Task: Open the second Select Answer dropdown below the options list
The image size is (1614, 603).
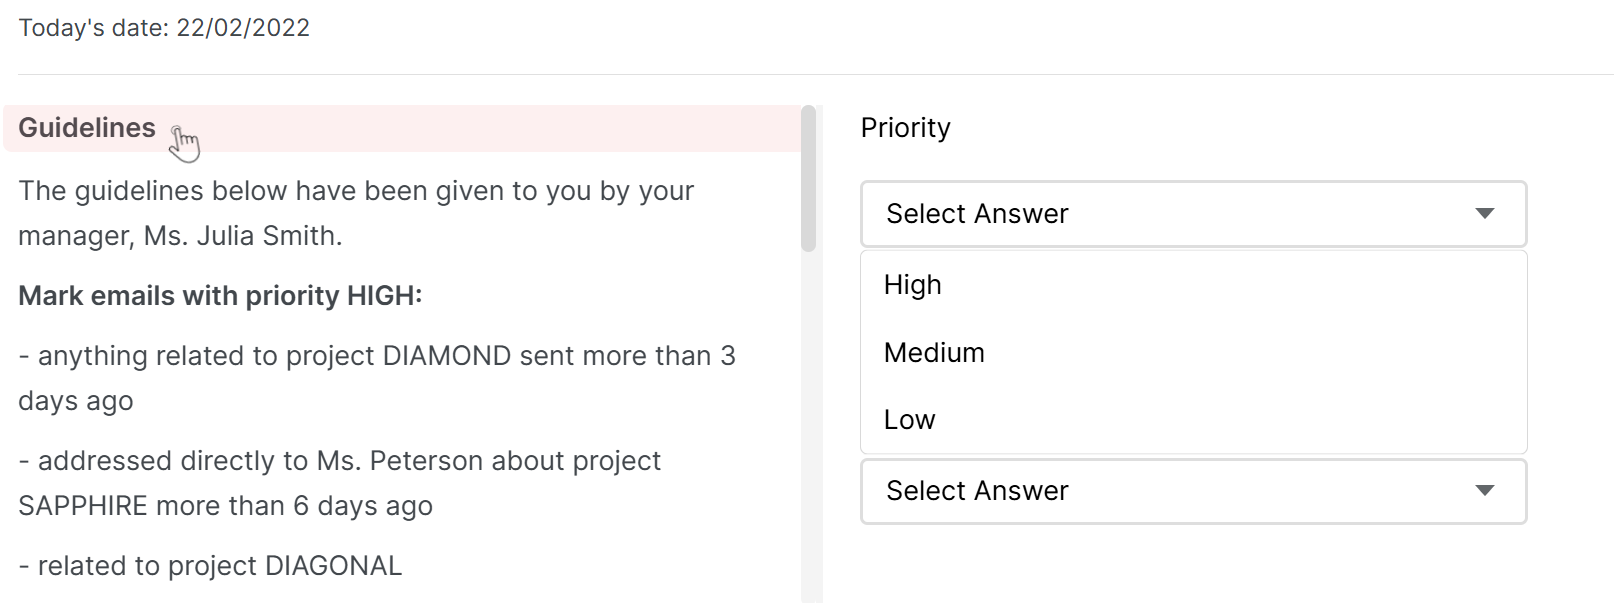Action: point(1193,491)
